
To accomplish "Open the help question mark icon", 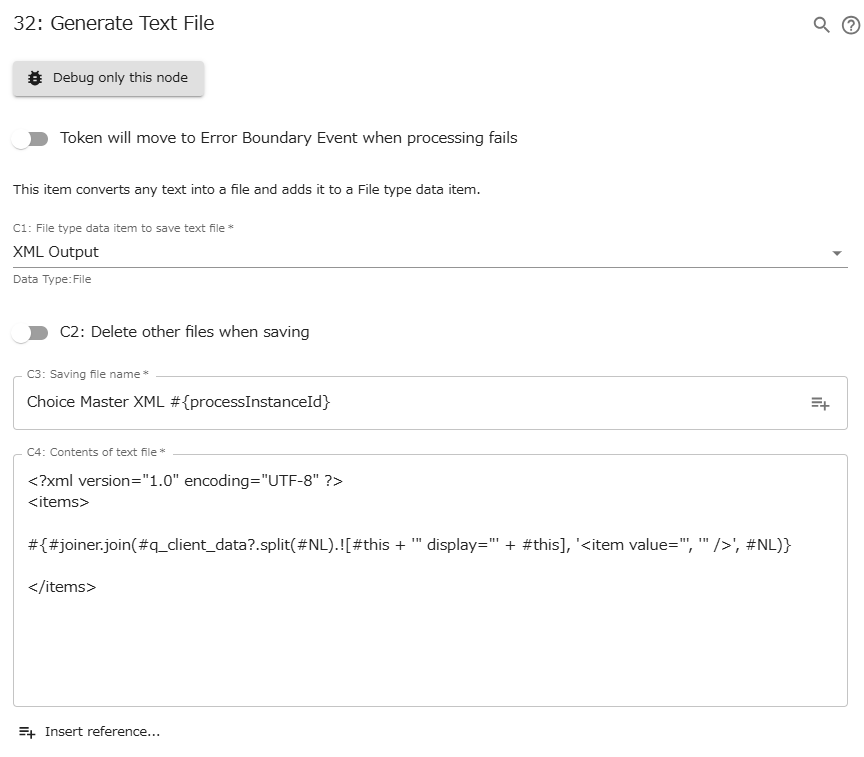I will 850,25.
